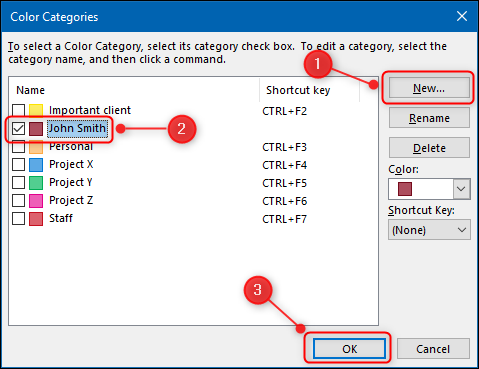Tick the Project X checkbox
Image resolution: width=479 pixels, height=369 pixels.
18,165
